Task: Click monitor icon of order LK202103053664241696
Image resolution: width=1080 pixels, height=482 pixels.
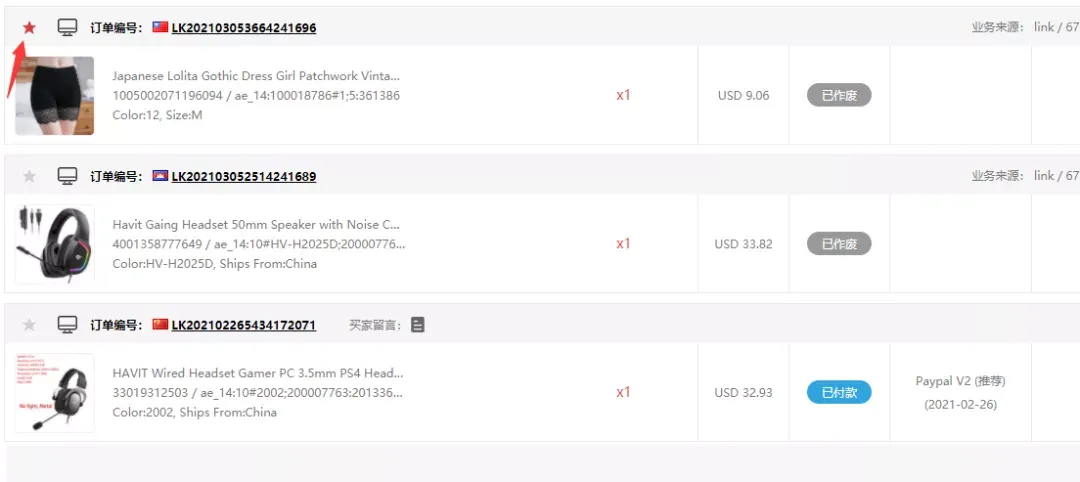Action: (x=67, y=28)
